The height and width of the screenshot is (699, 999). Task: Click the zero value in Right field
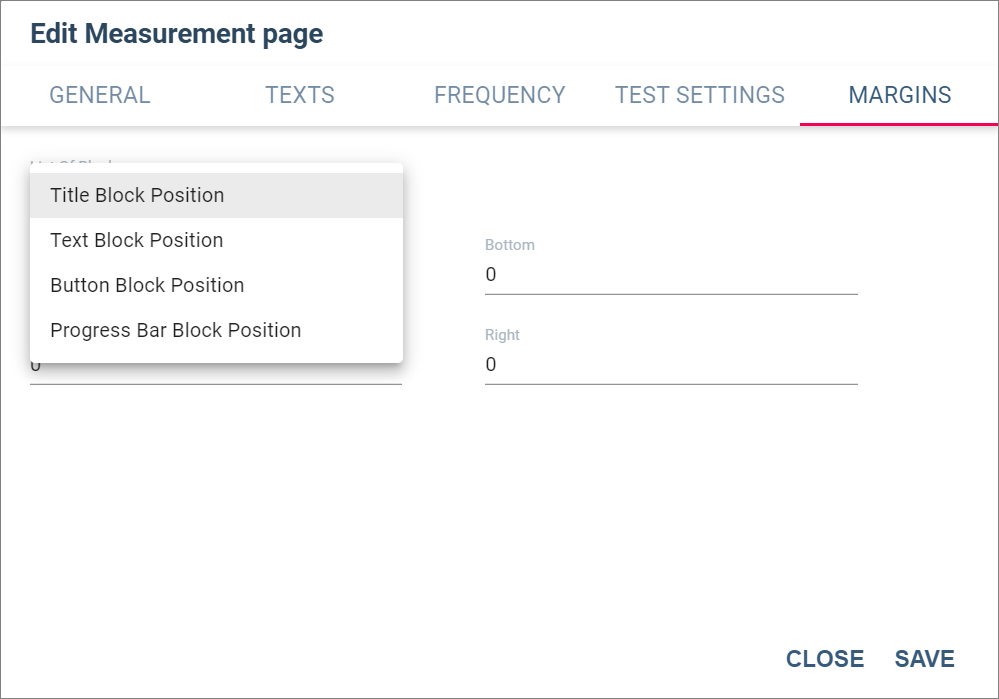coord(491,364)
